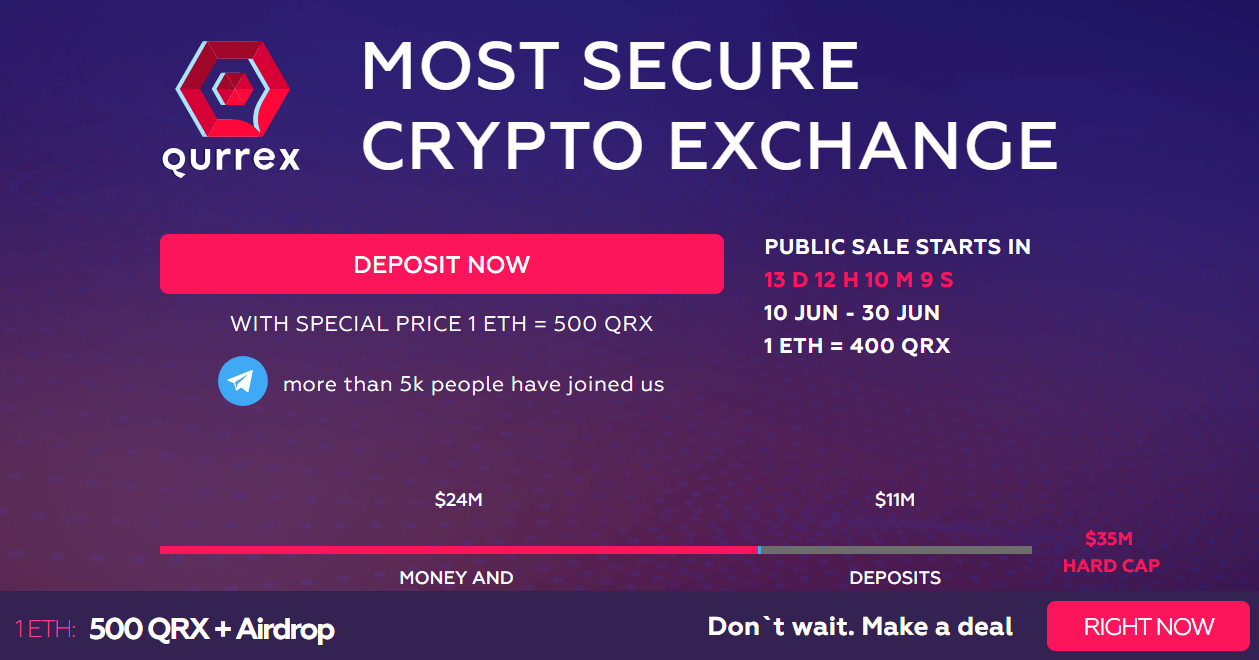
Task: Click the MOST SECURE CRYPTO EXCHANGE headline
Action: [x=708, y=106]
